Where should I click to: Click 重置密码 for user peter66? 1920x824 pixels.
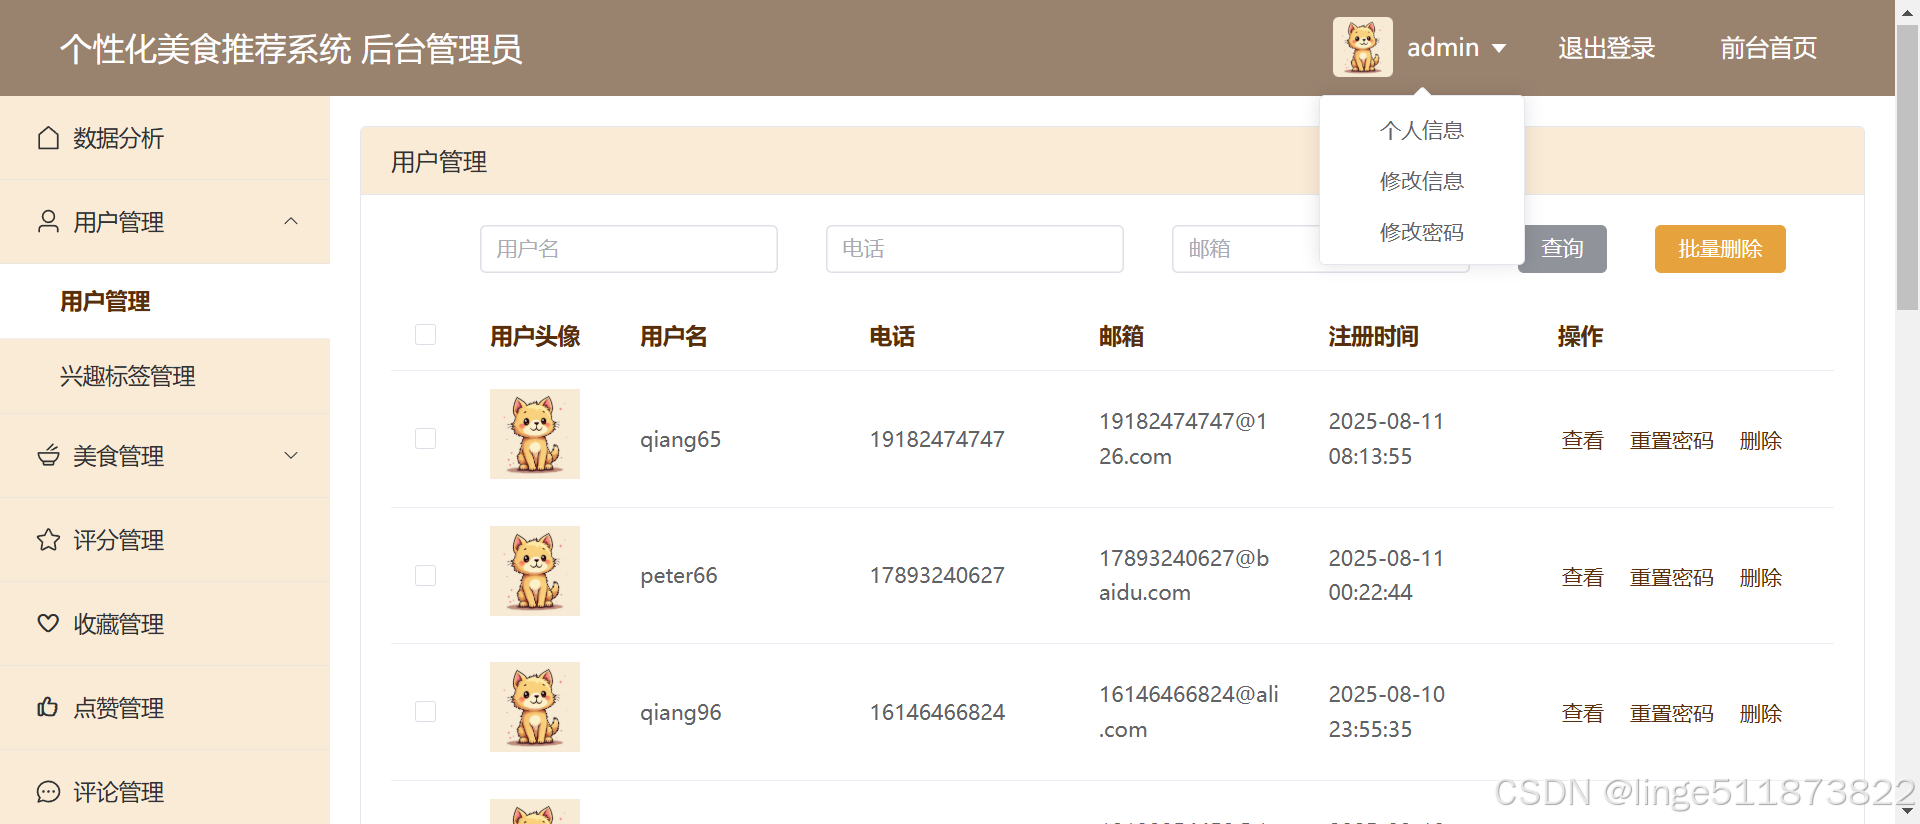tap(1671, 577)
